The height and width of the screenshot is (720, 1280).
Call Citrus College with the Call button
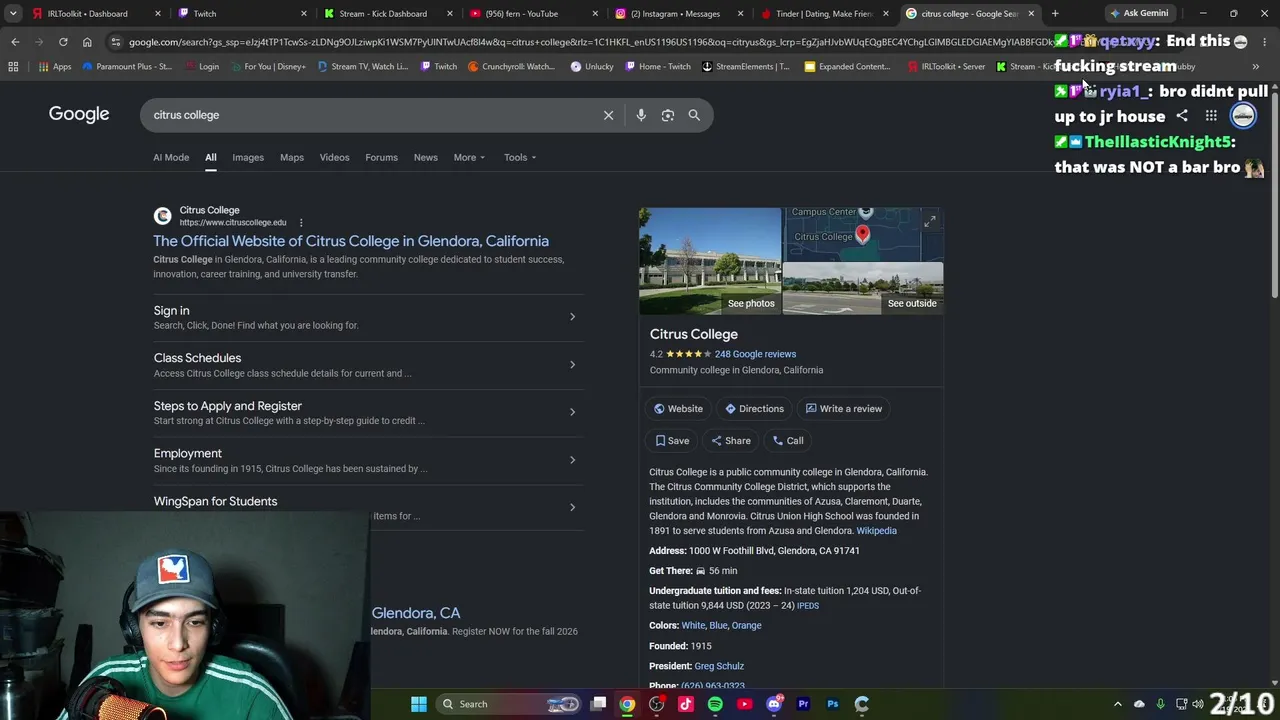tap(787, 441)
